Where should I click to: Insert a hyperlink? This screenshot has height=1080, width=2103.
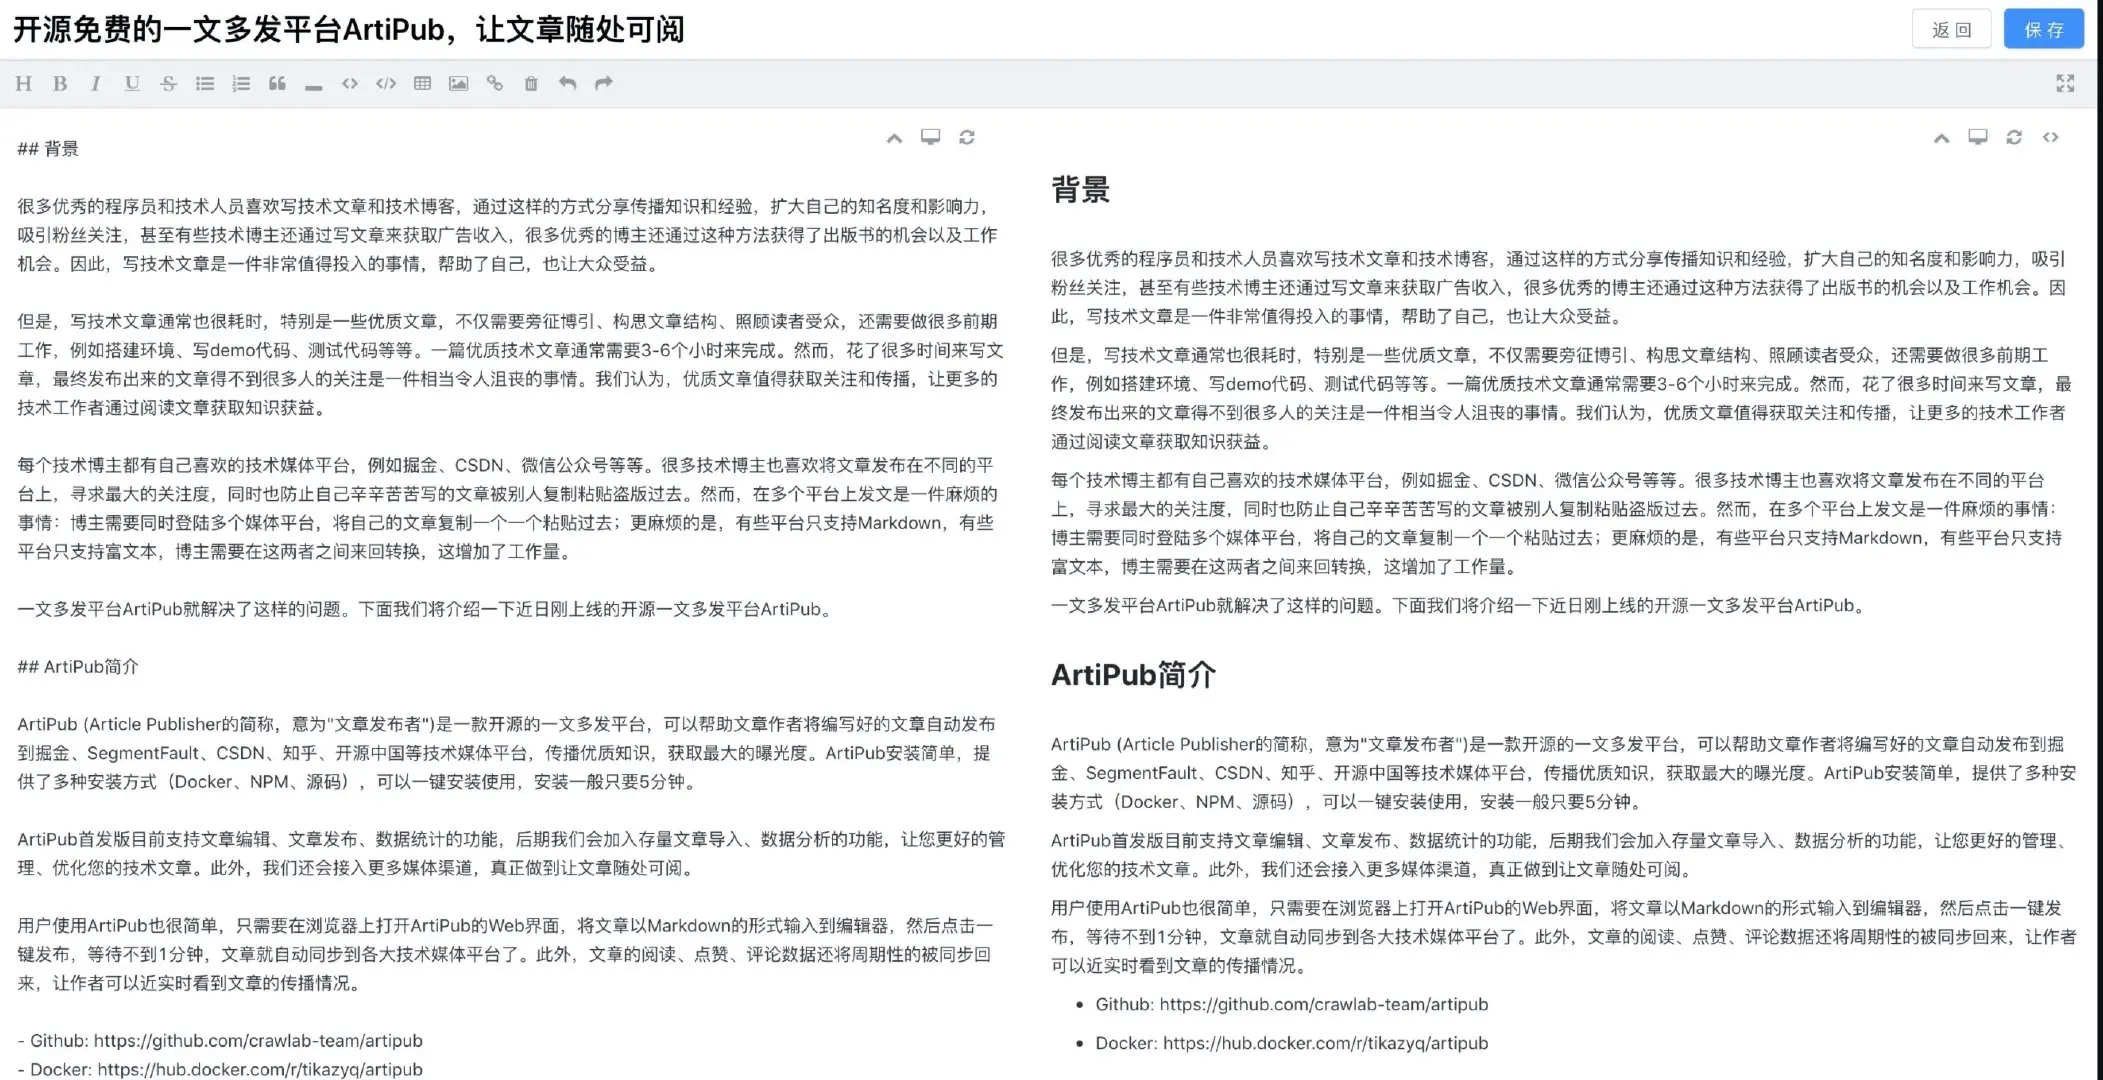[x=494, y=84]
